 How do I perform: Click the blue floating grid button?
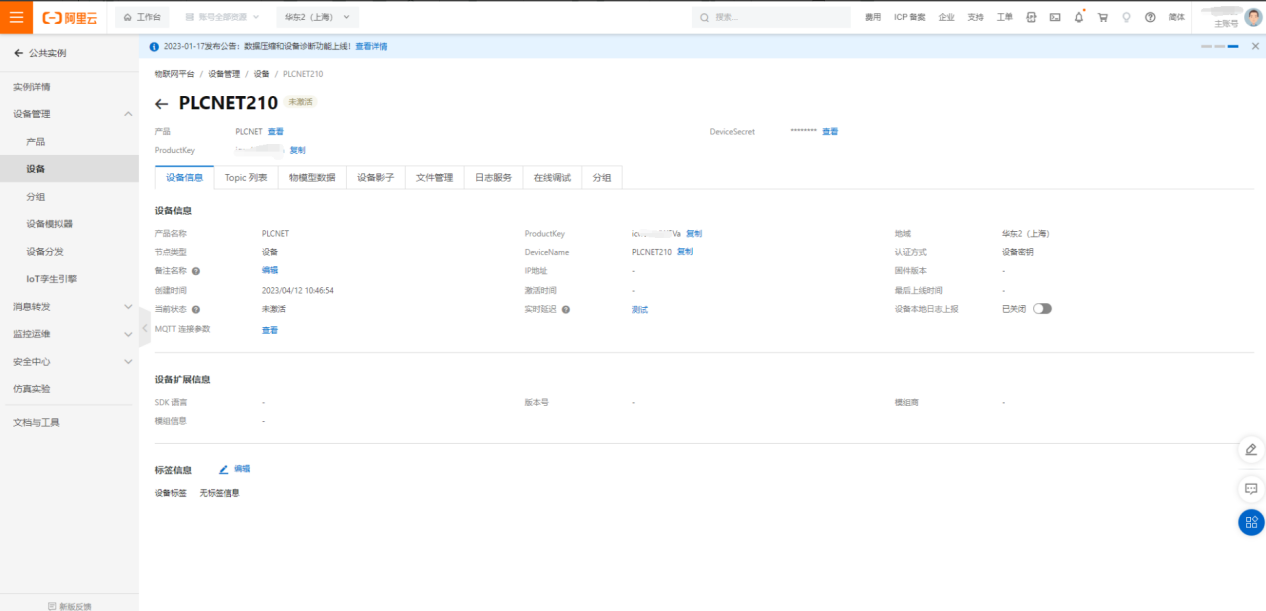[x=1251, y=522]
